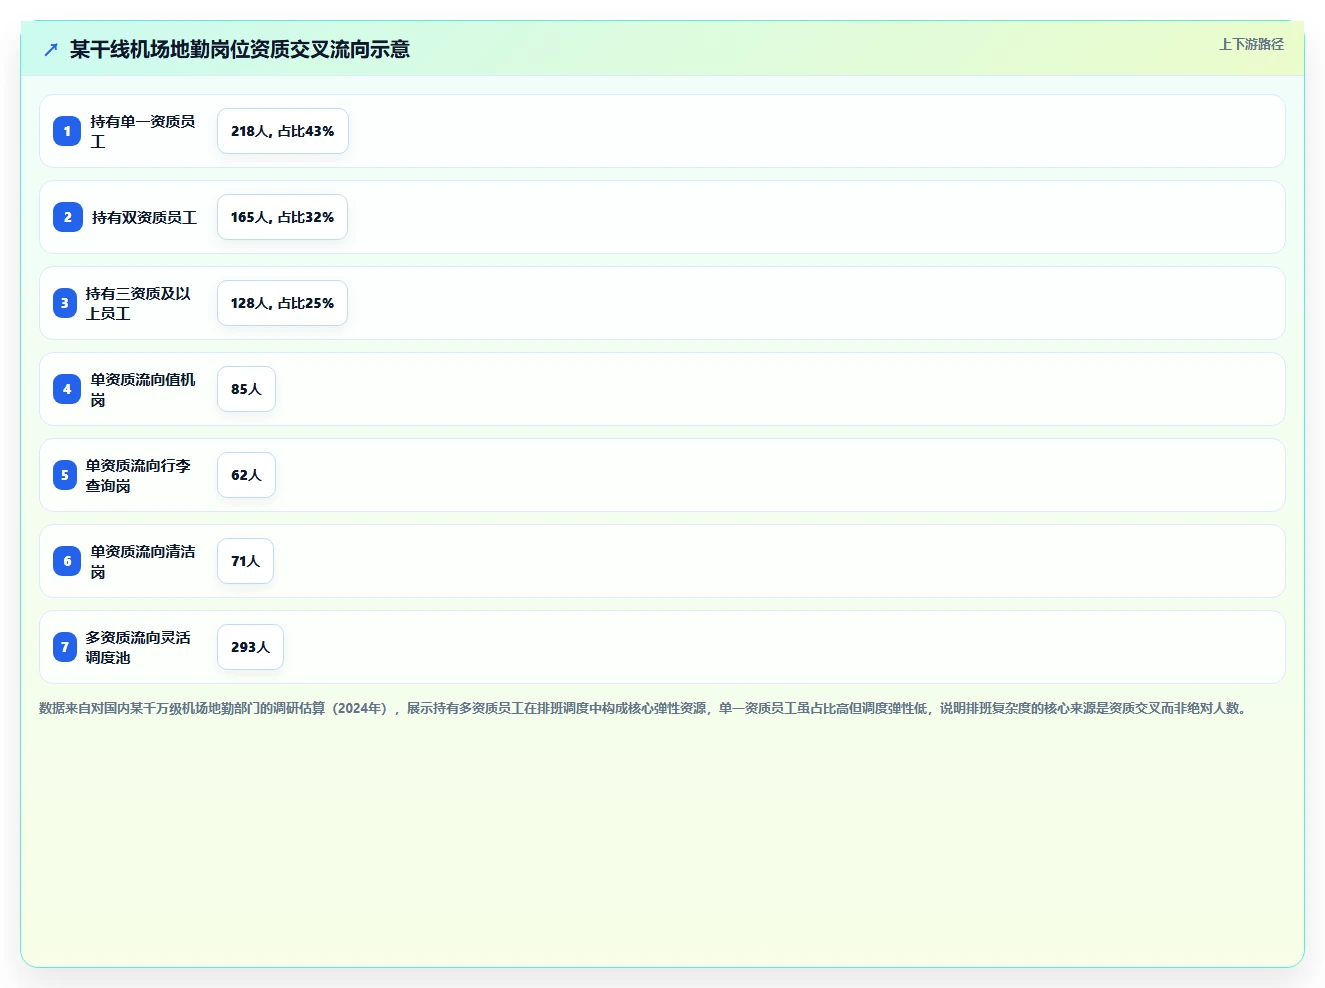1325x988 pixels.
Task: Click the arrow icon beside the title
Action: 51,49
